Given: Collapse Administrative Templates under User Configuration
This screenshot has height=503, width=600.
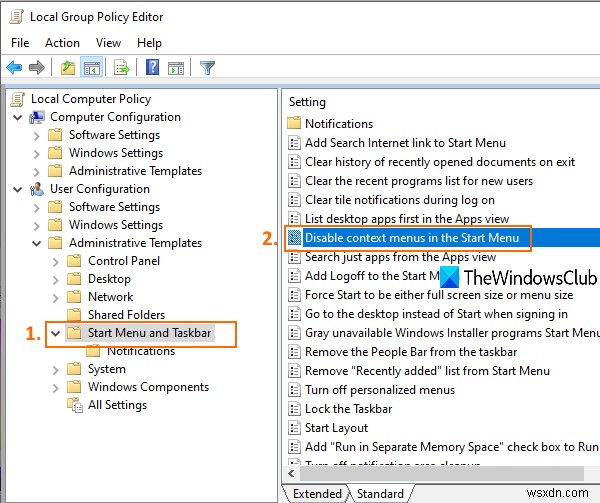Looking at the screenshot, I should [x=36, y=243].
